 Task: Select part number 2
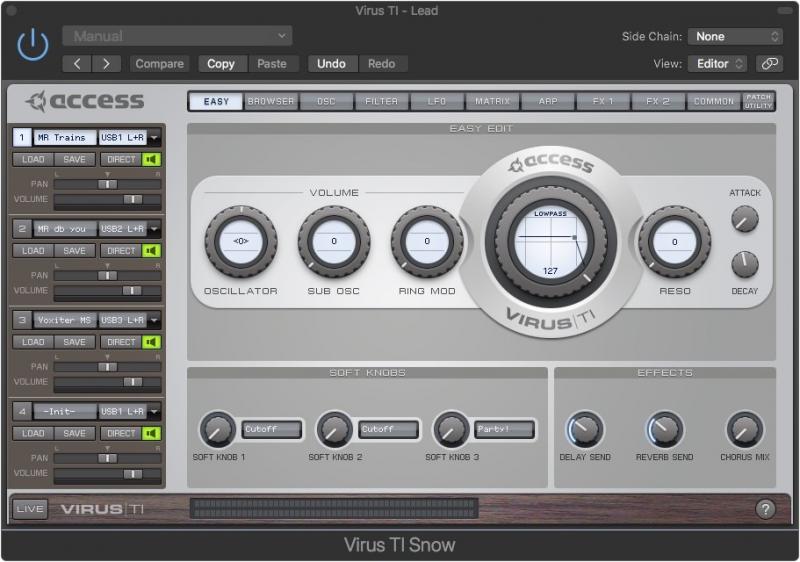(21, 229)
